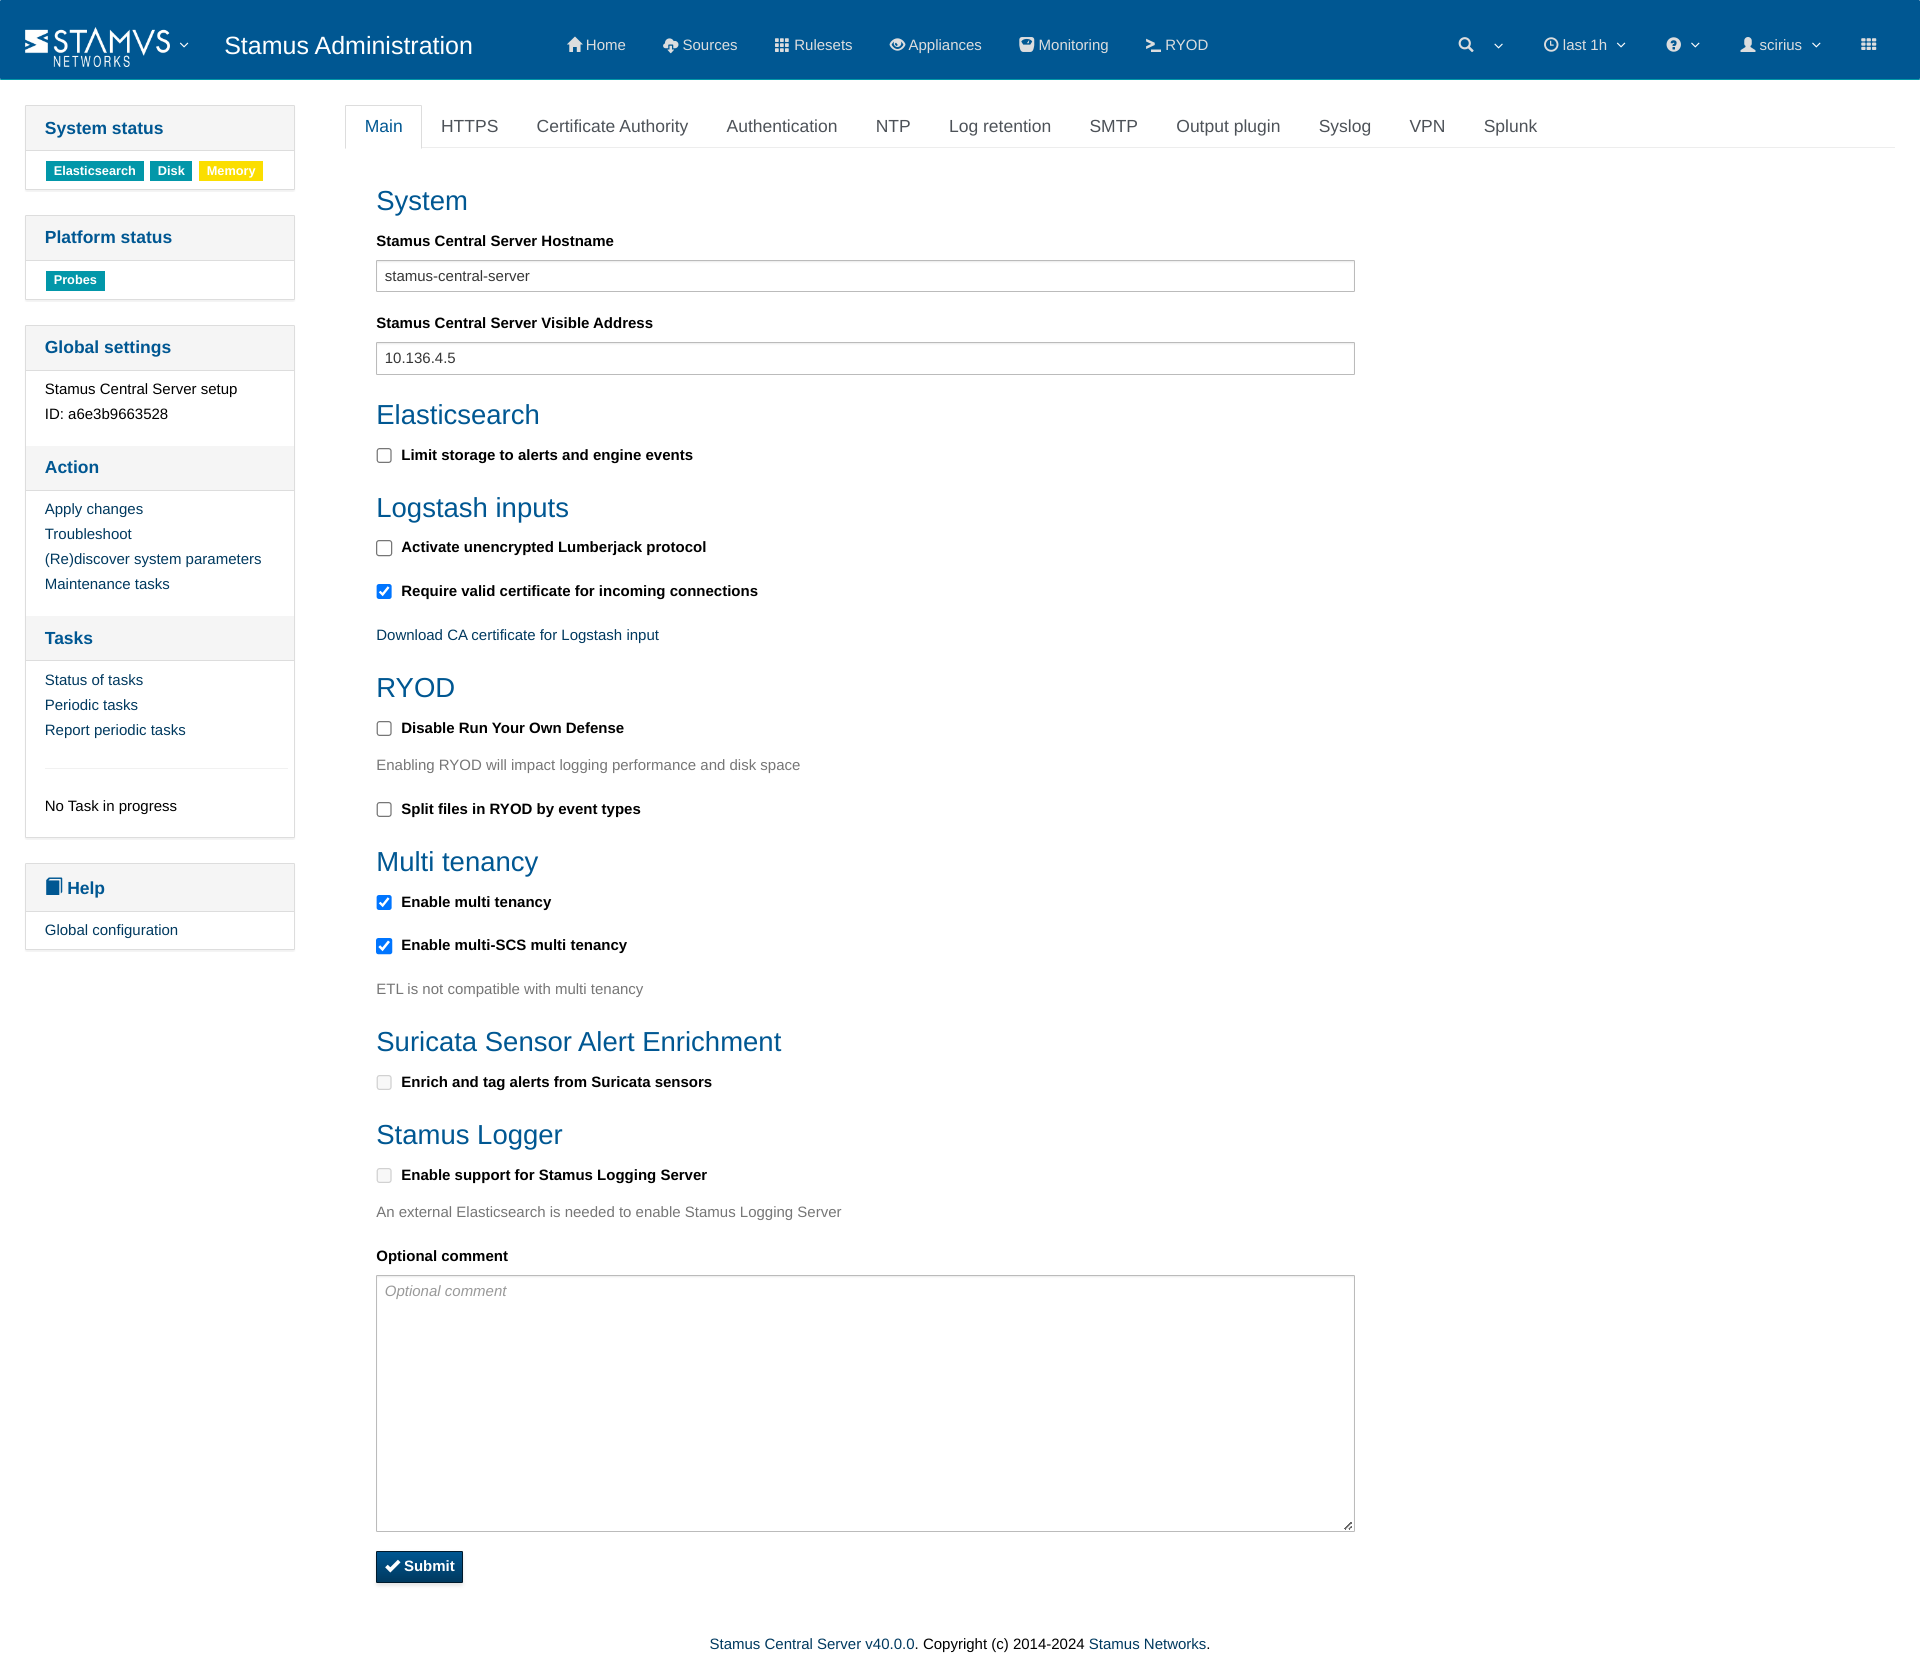1920x1668 pixels.
Task: Enable Activate unencrypted Lumberjack protocol
Action: tap(384, 547)
